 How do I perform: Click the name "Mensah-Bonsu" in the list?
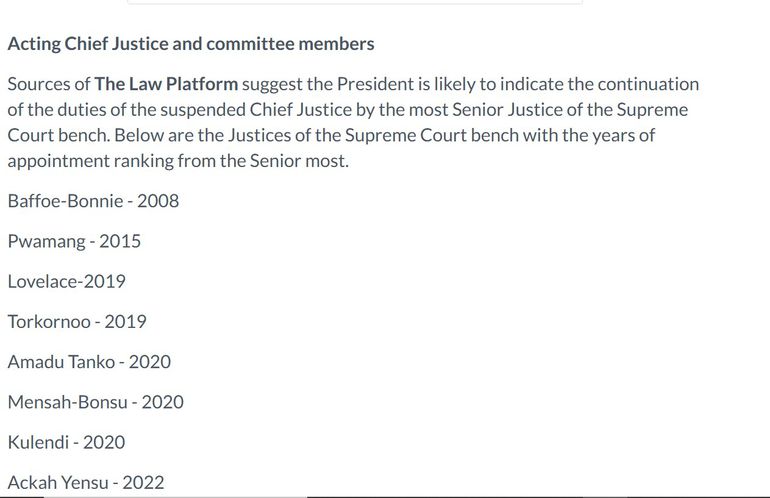tap(67, 402)
